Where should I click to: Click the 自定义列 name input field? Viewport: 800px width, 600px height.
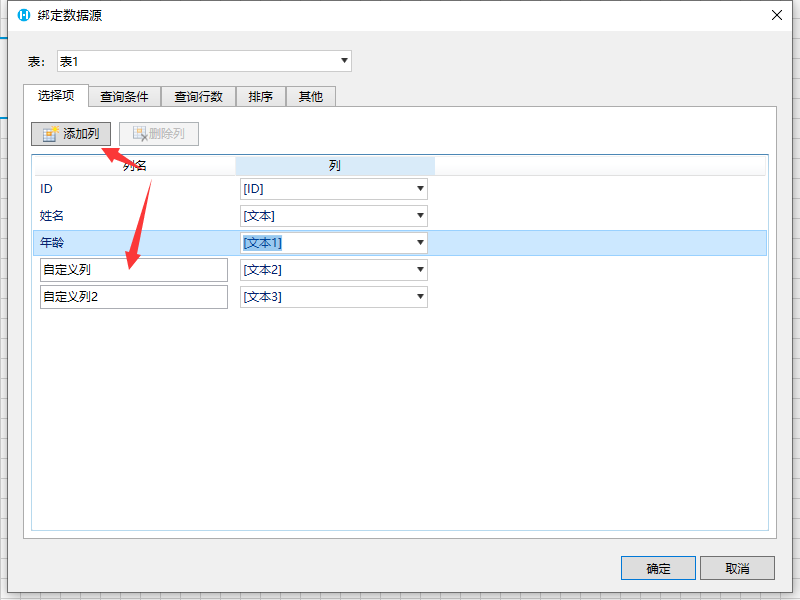tap(134, 270)
